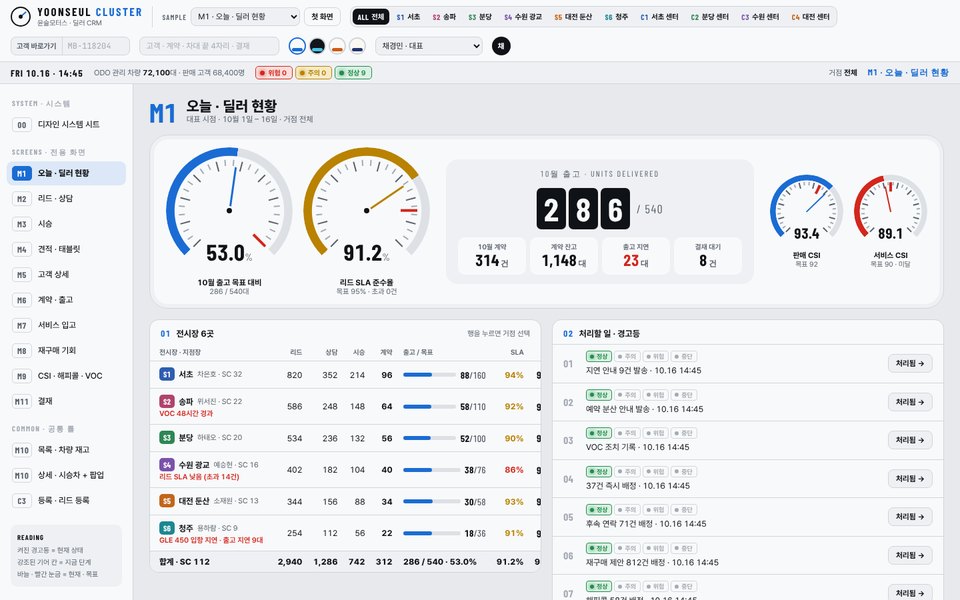The height and width of the screenshot is (600, 960).
Task: Open M4 견적 · 태블릿 screen
Action: tap(66, 249)
